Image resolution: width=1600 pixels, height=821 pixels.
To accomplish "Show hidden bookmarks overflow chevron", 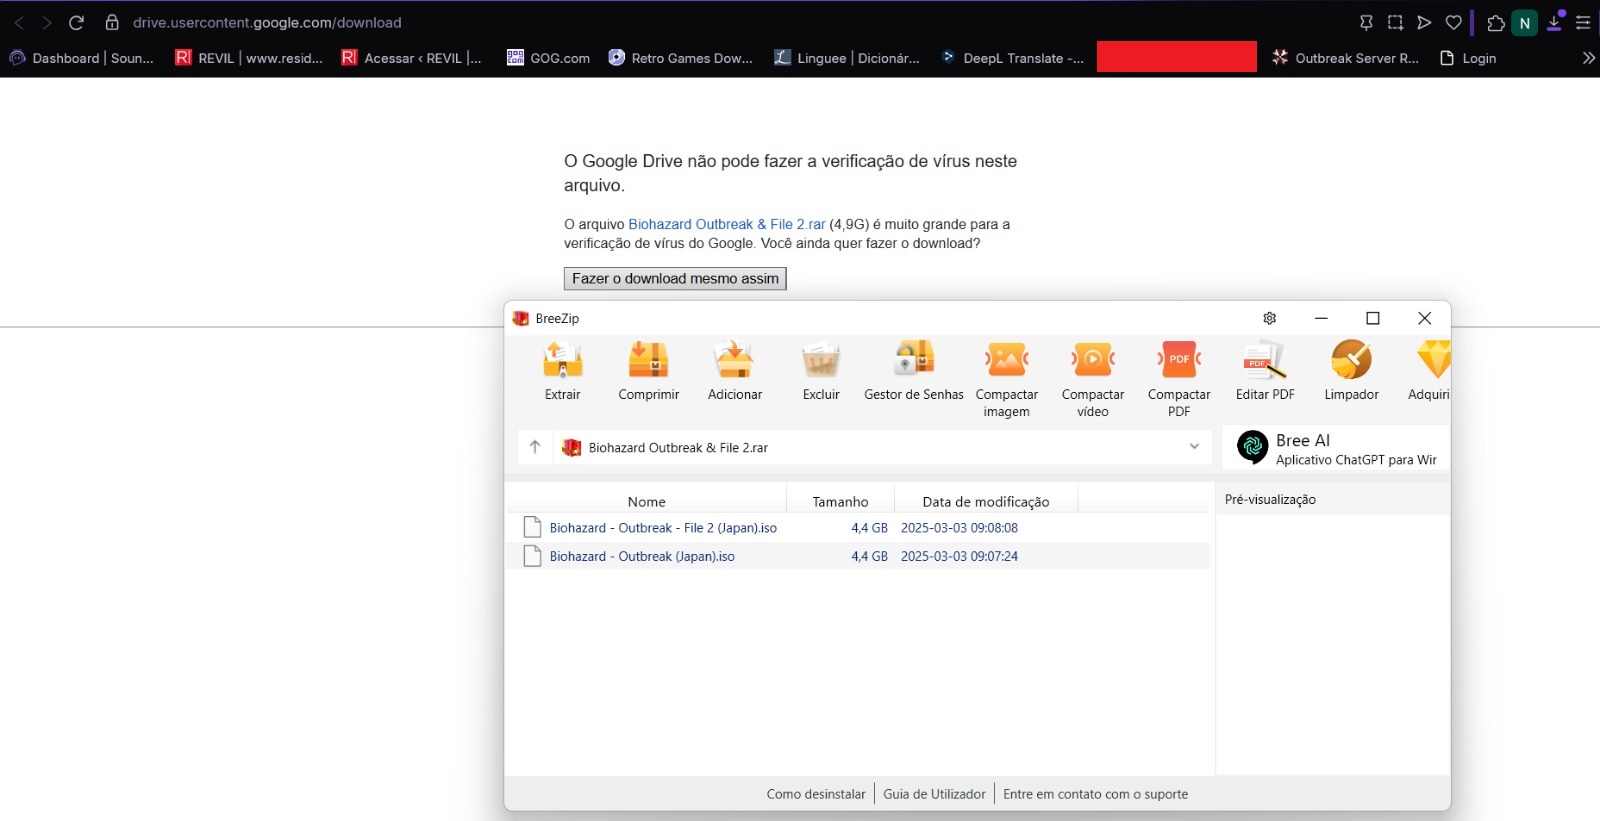I will (x=1588, y=58).
